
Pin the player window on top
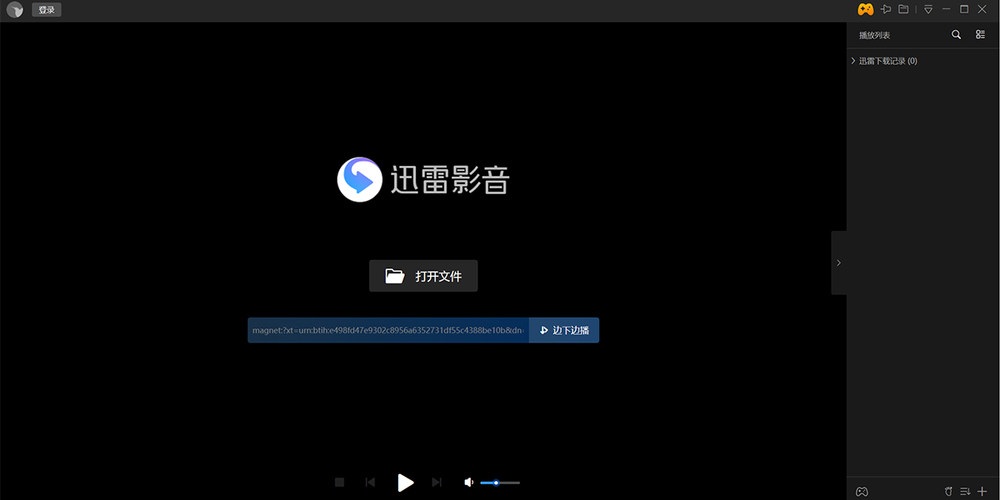pos(884,9)
